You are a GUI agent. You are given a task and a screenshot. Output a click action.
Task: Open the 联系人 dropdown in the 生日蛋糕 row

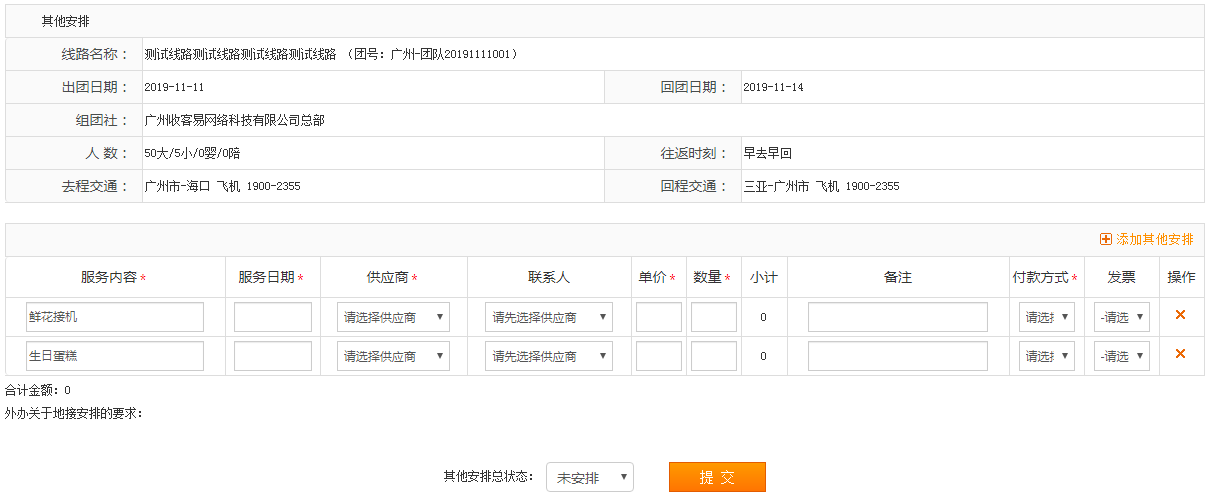(548, 356)
